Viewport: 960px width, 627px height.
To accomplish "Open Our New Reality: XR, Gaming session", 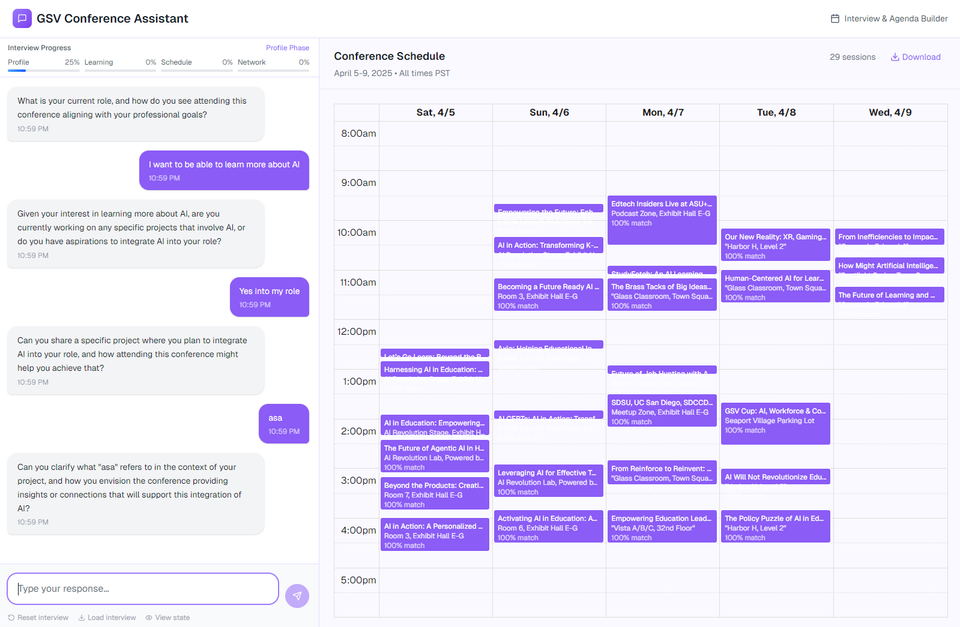I will point(775,245).
